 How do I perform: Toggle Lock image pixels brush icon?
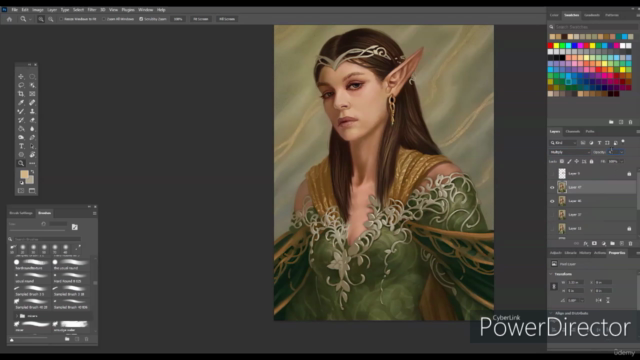coord(569,162)
